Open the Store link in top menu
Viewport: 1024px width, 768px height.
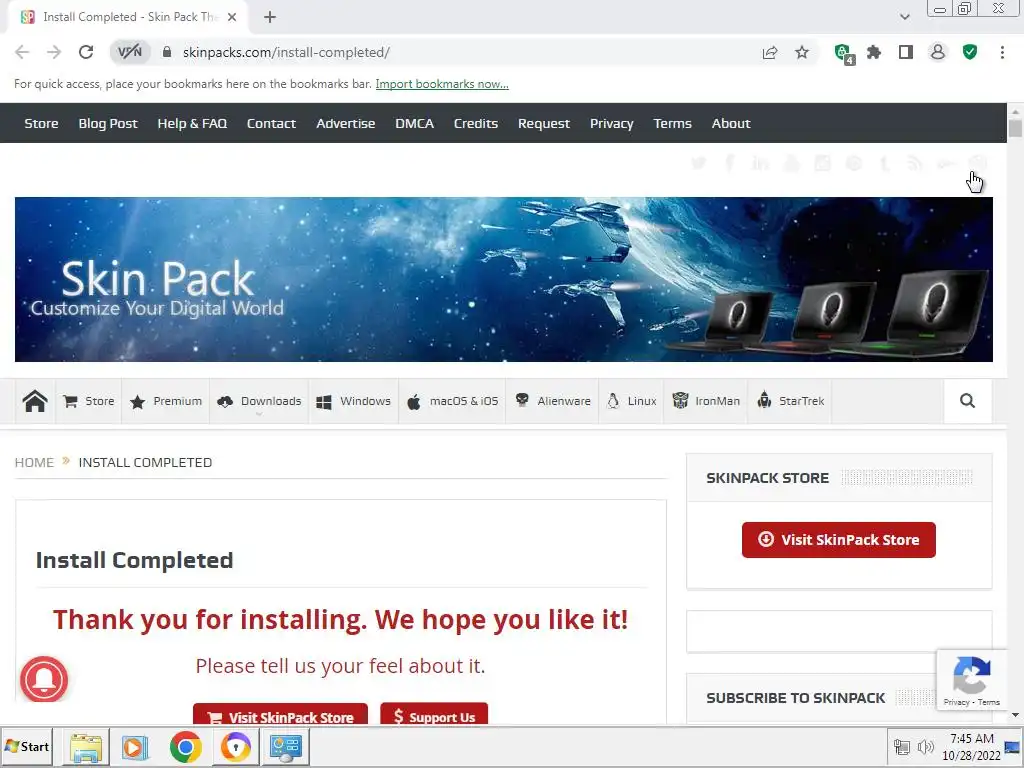[x=41, y=123]
